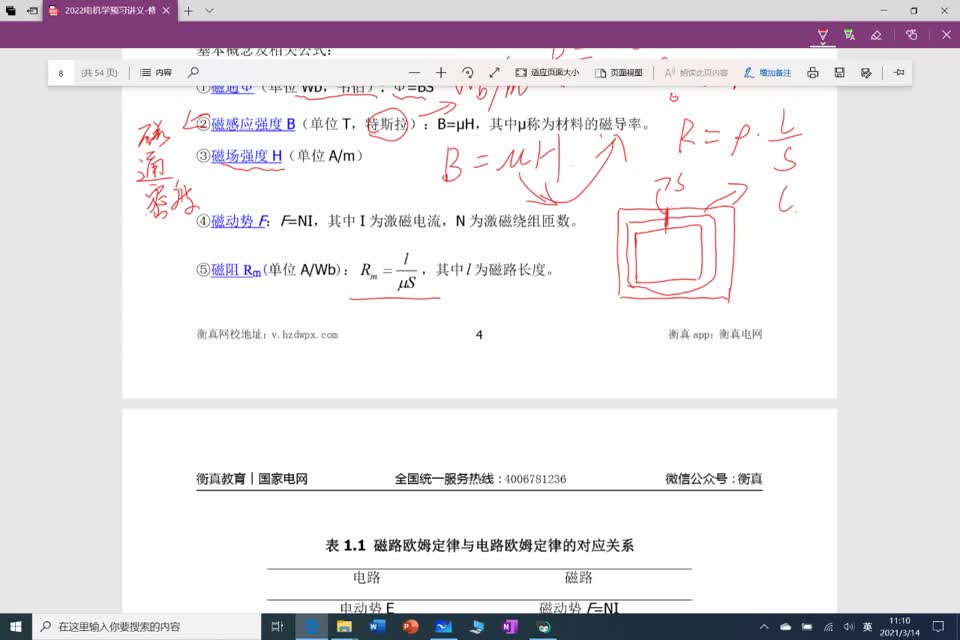Switch the 英 input method indicator
Viewport: 960px width, 640px height.
point(867,627)
